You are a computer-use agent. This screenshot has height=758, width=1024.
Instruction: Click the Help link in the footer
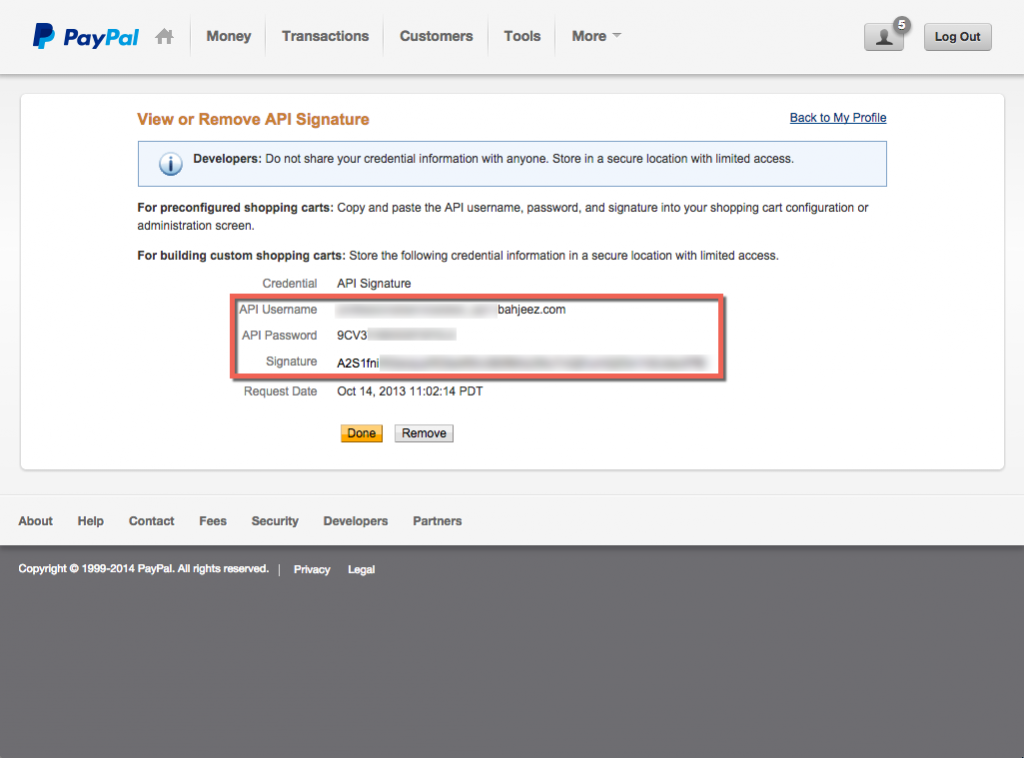[x=90, y=521]
